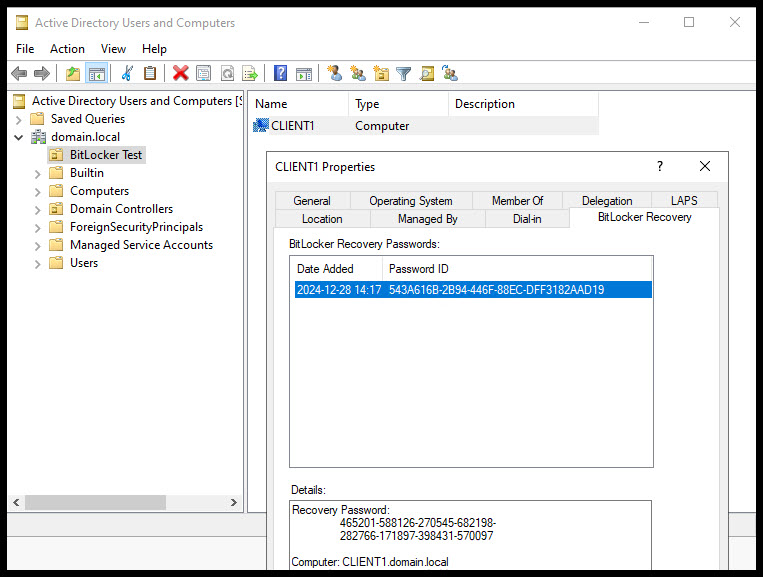Toggle Show/Hide Console Tree icon
The height and width of the screenshot is (577, 763).
tap(96, 74)
